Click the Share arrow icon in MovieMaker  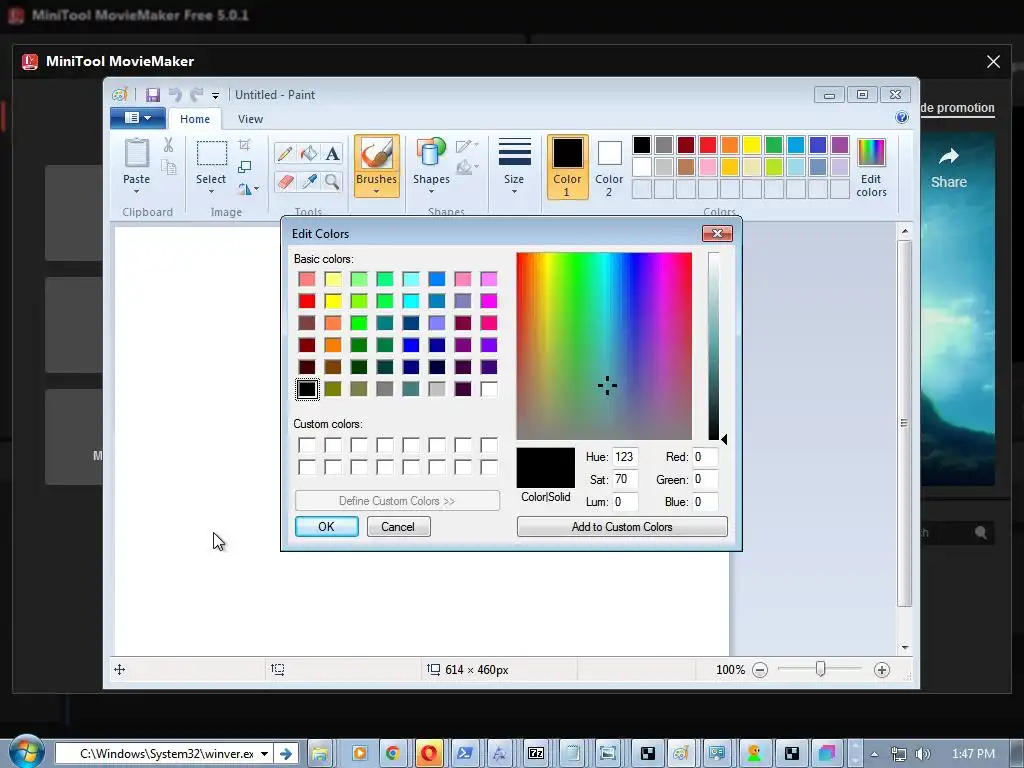click(x=948, y=156)
